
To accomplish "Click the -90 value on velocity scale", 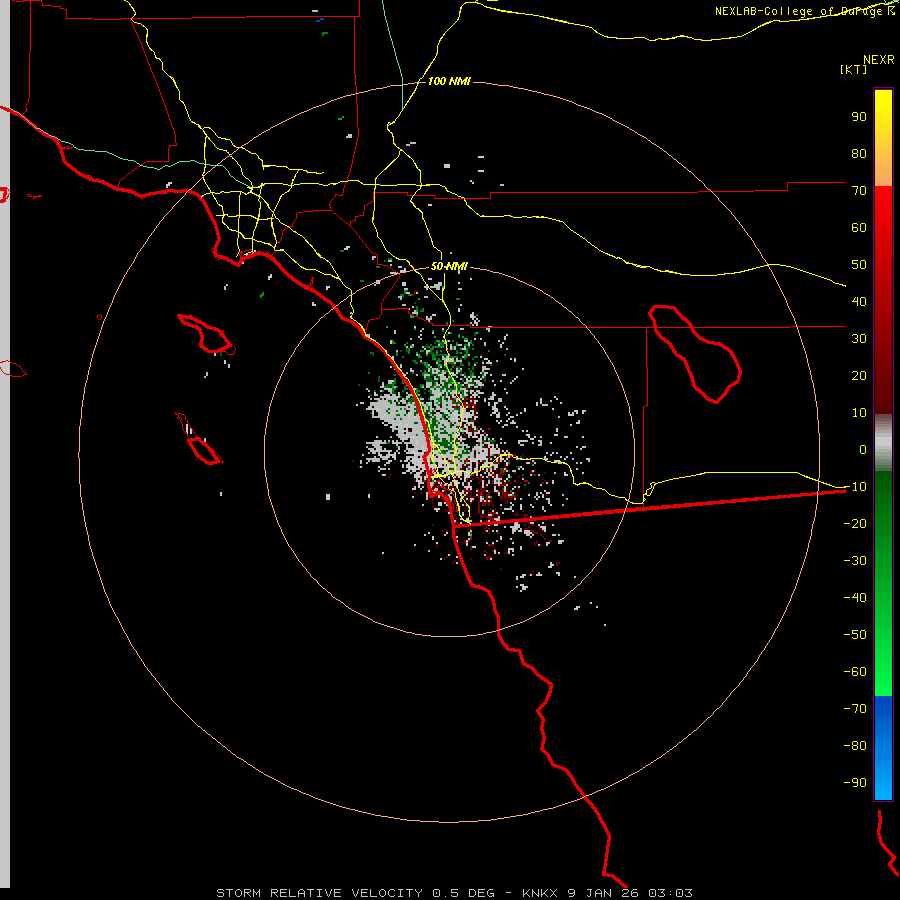I will click(855, 783).
